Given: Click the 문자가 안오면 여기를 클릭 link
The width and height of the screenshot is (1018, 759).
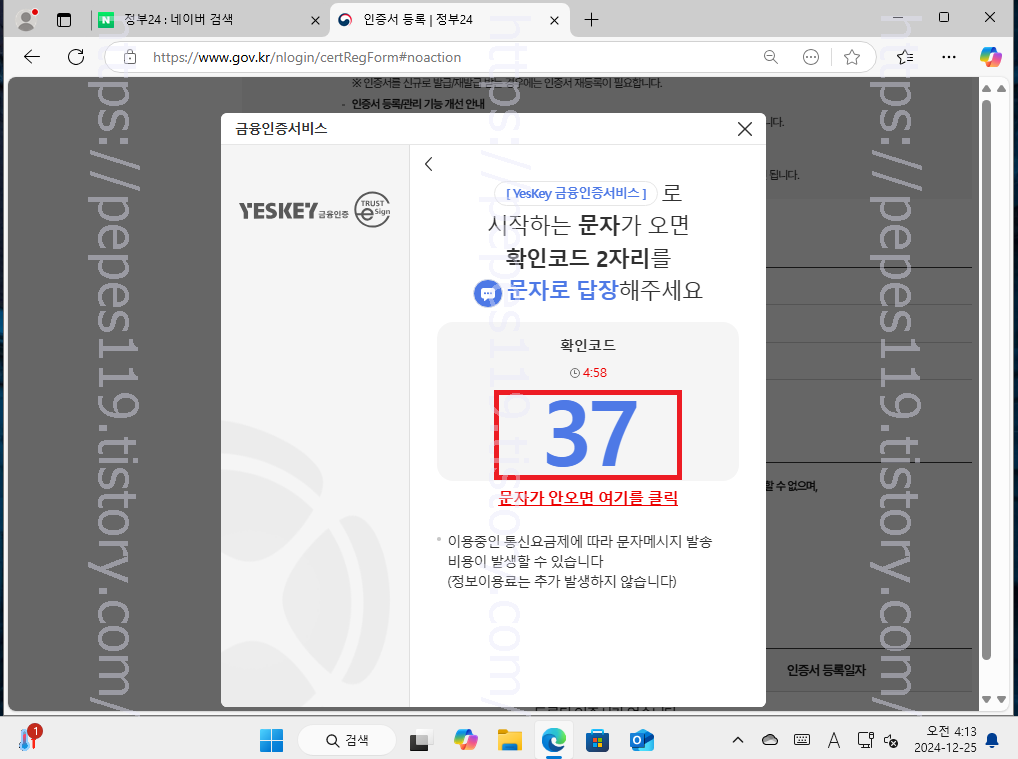Looking at the screenshot, I should [x=588, y=498].
